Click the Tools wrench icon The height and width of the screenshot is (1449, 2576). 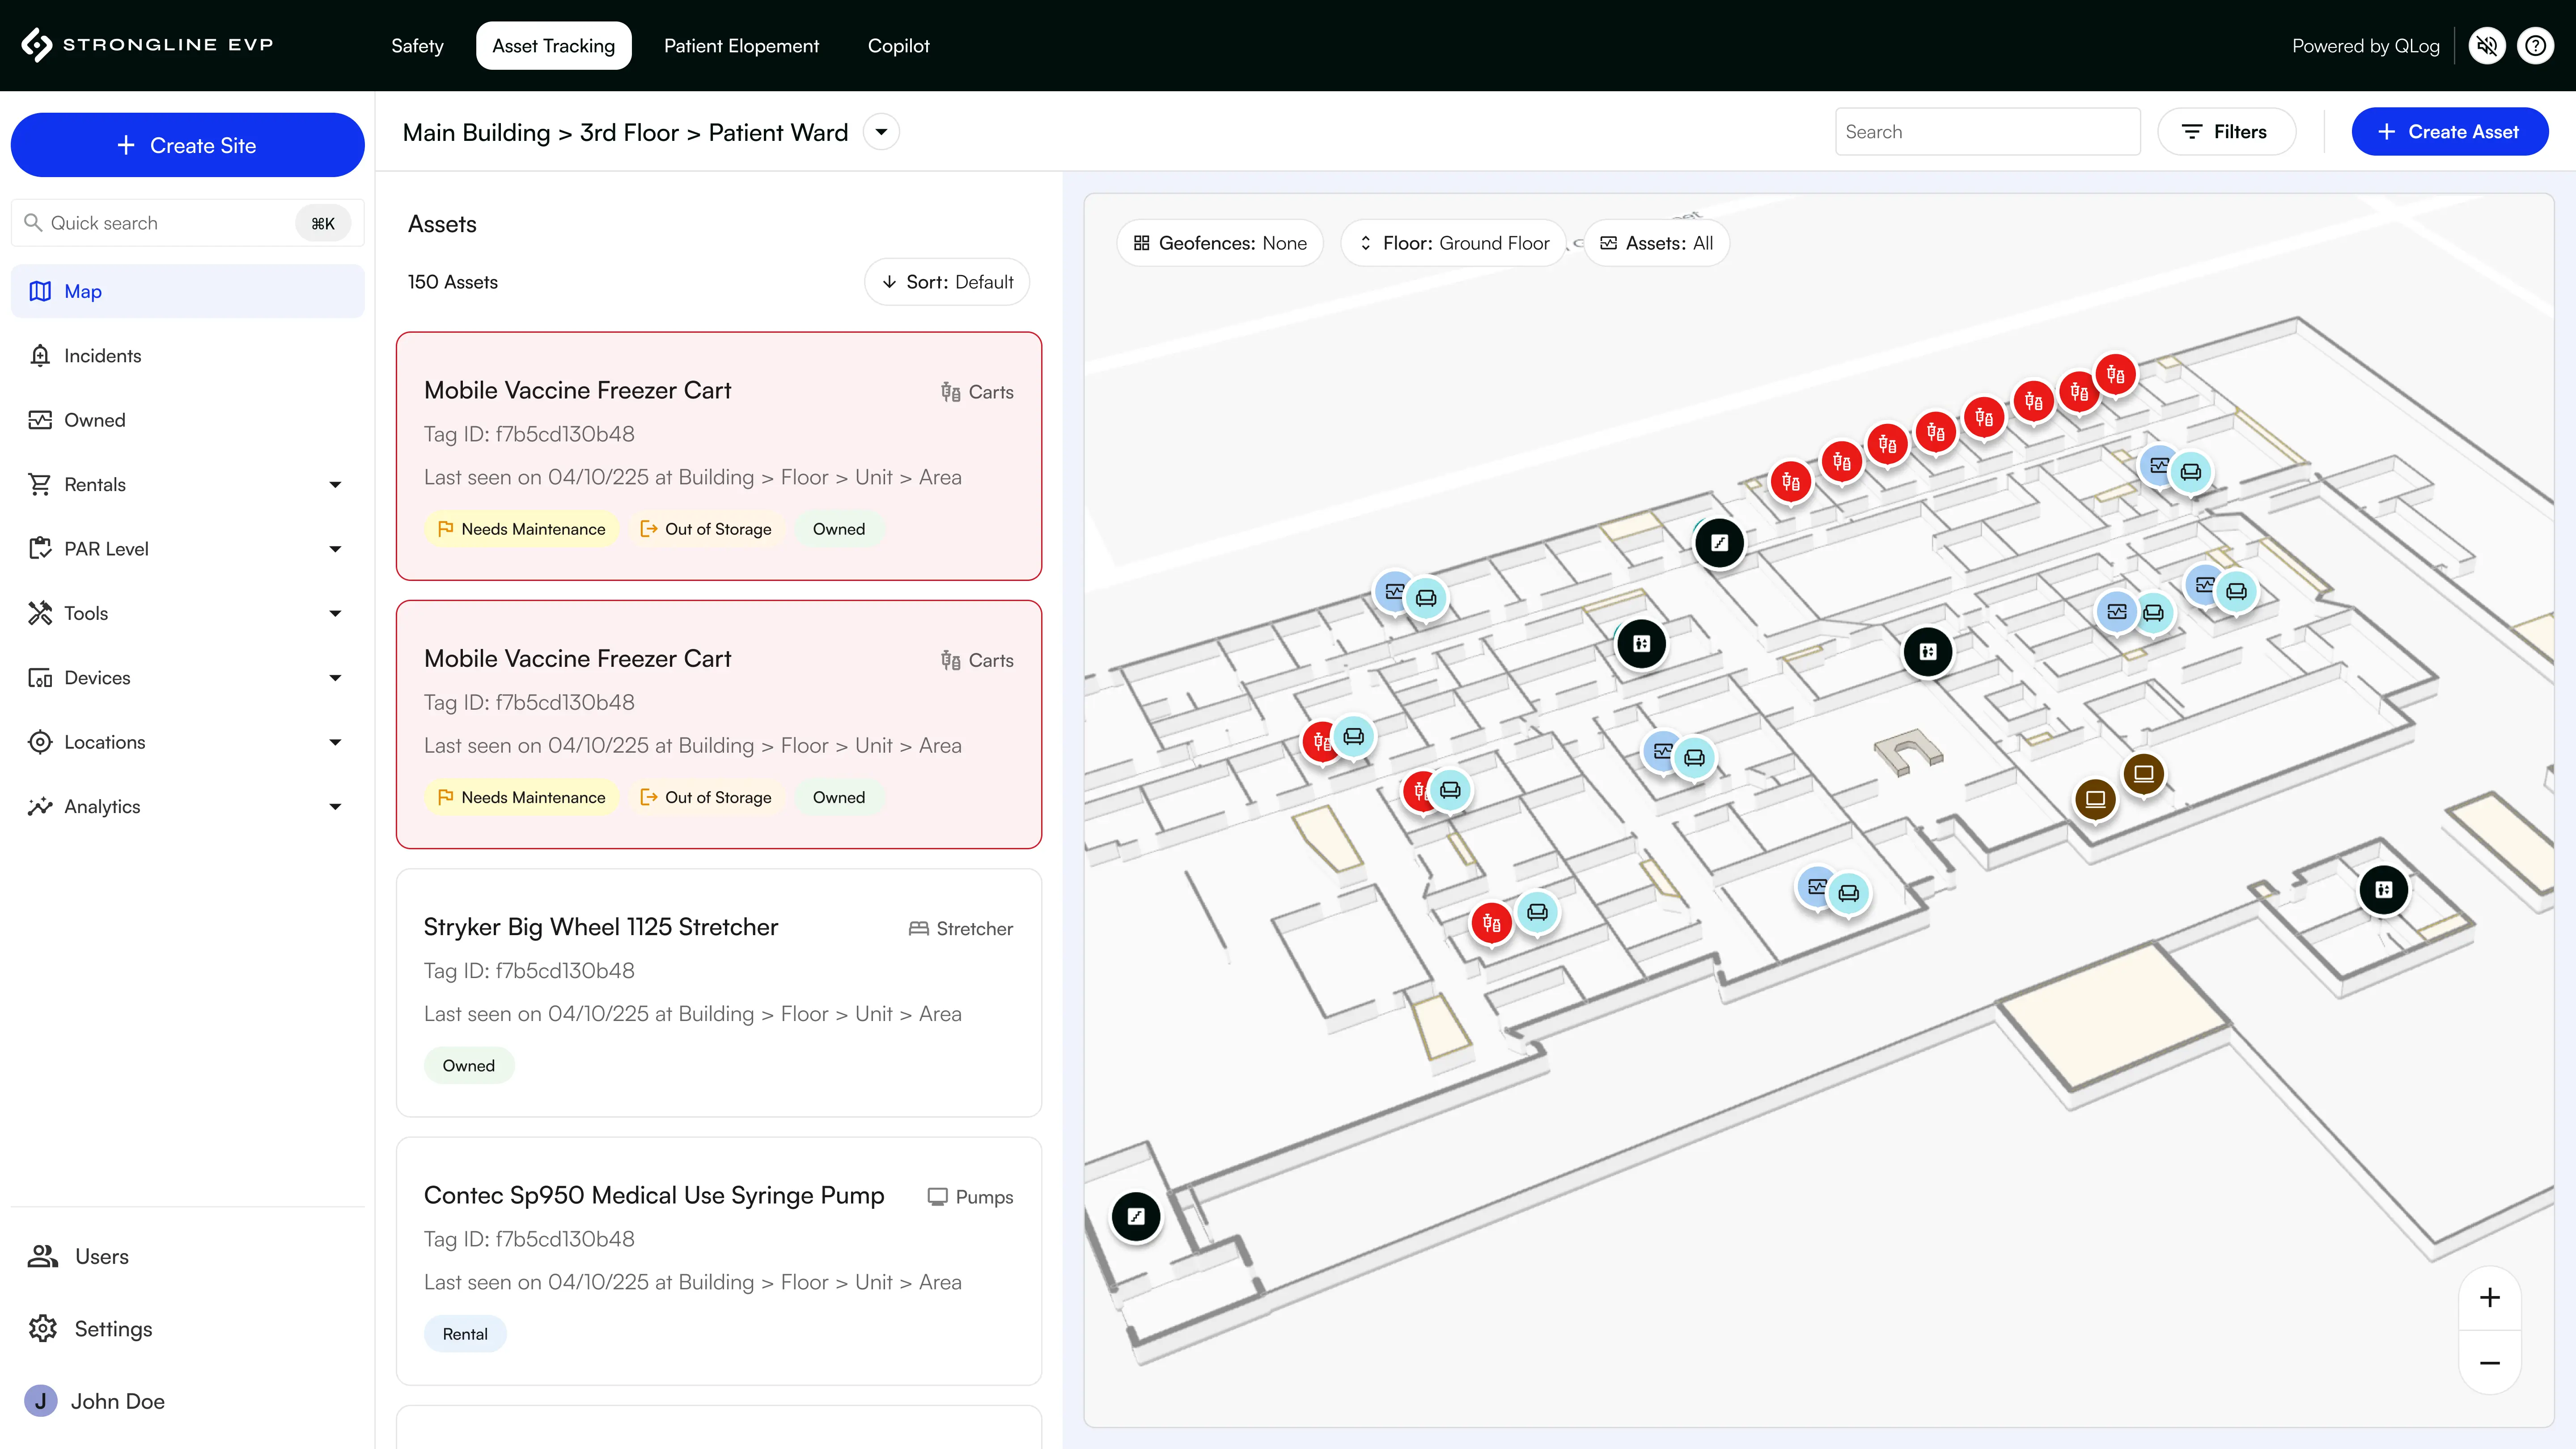coord(40,613)
